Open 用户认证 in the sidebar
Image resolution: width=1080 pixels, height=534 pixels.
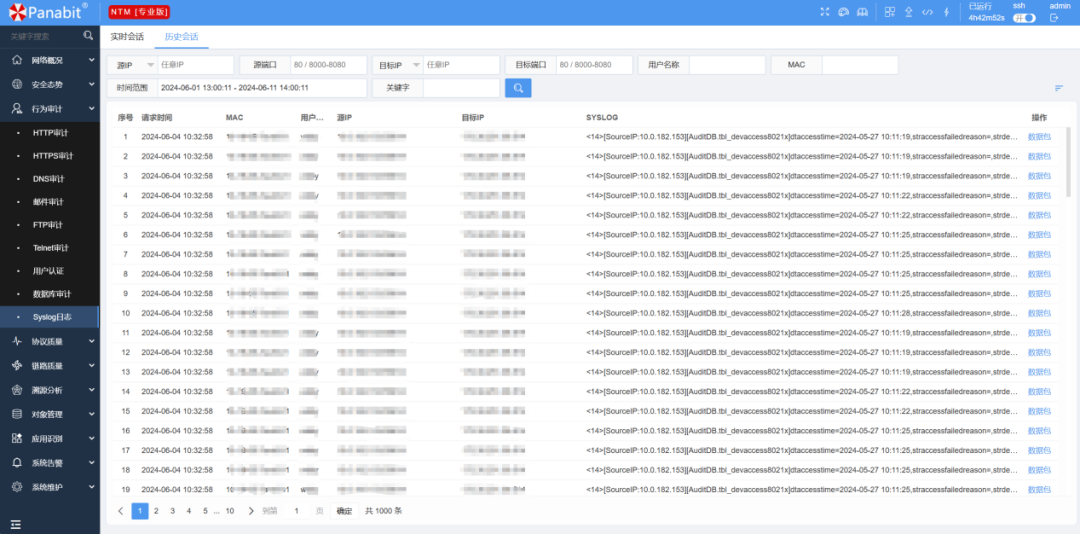click(50, 271)
